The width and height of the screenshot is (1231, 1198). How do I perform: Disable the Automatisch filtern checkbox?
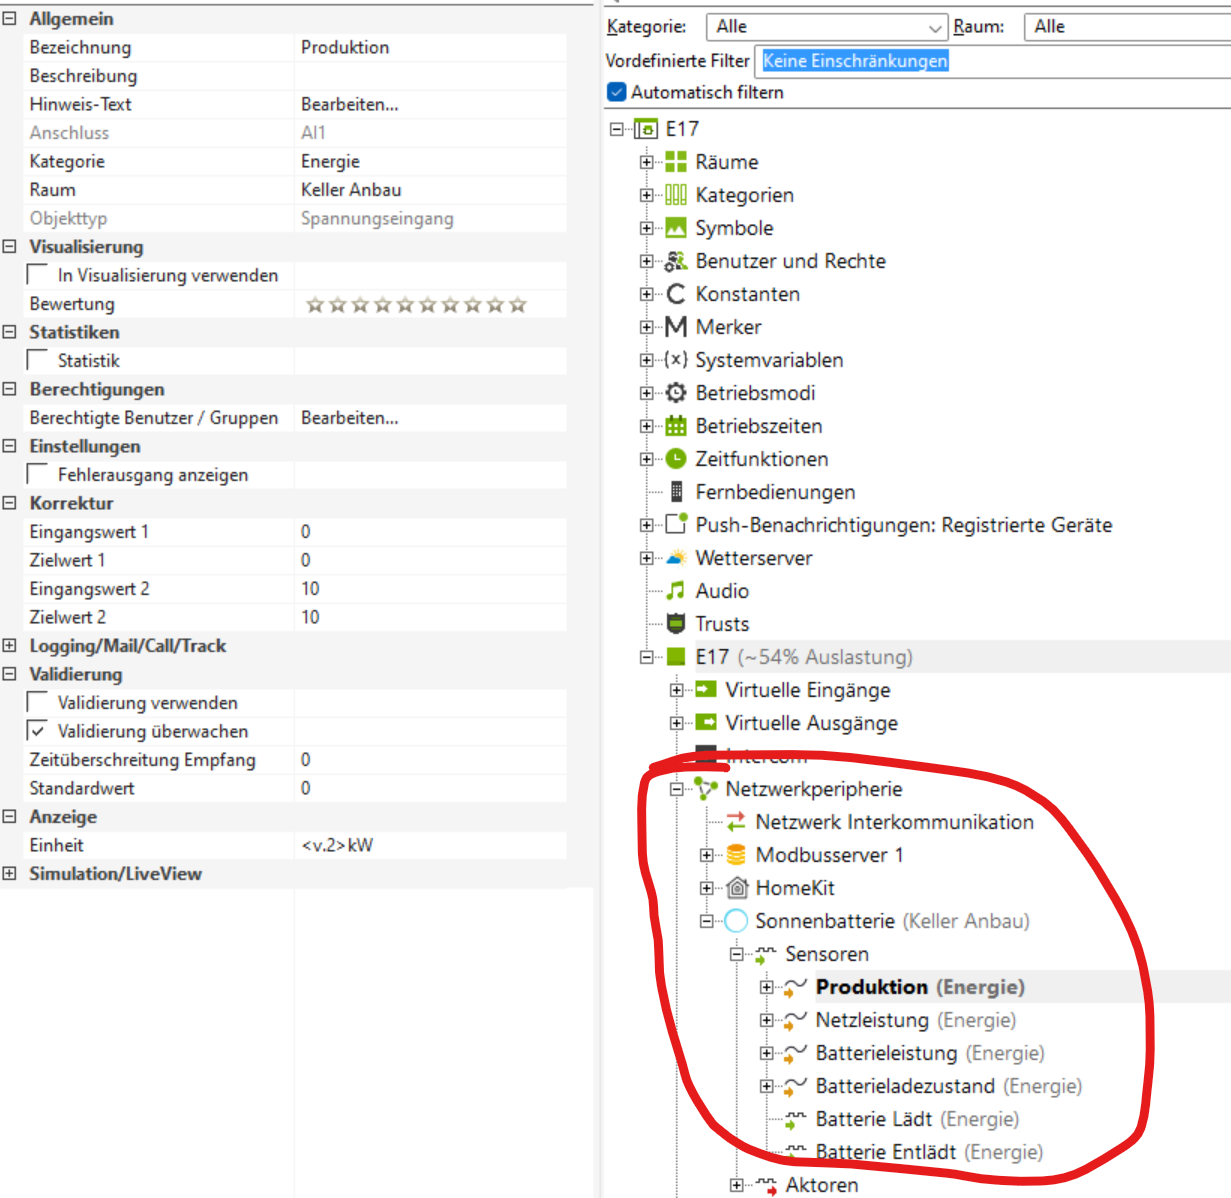(x=616, y=92)
